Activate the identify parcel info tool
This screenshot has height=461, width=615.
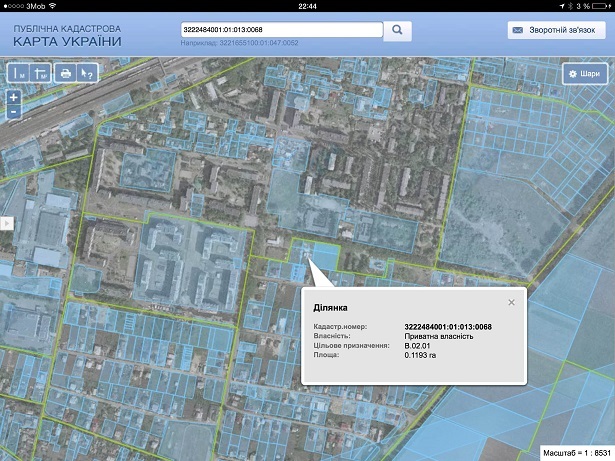click(x=87, y=73)
